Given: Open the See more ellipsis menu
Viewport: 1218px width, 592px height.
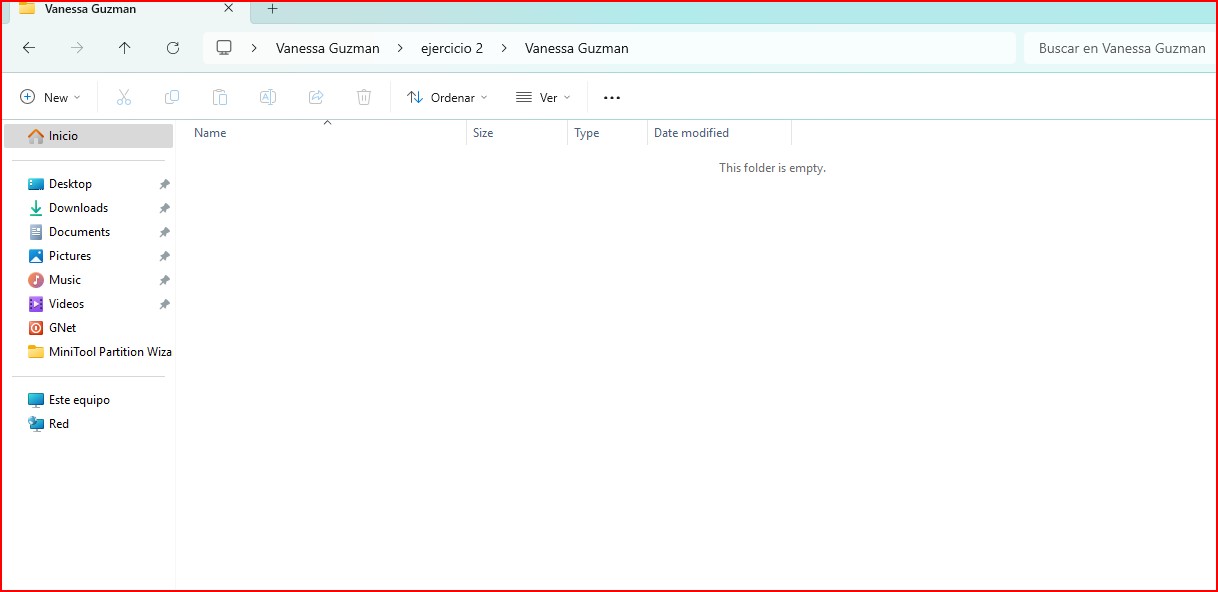Looking at the screenshot, I should coord(612,97).
